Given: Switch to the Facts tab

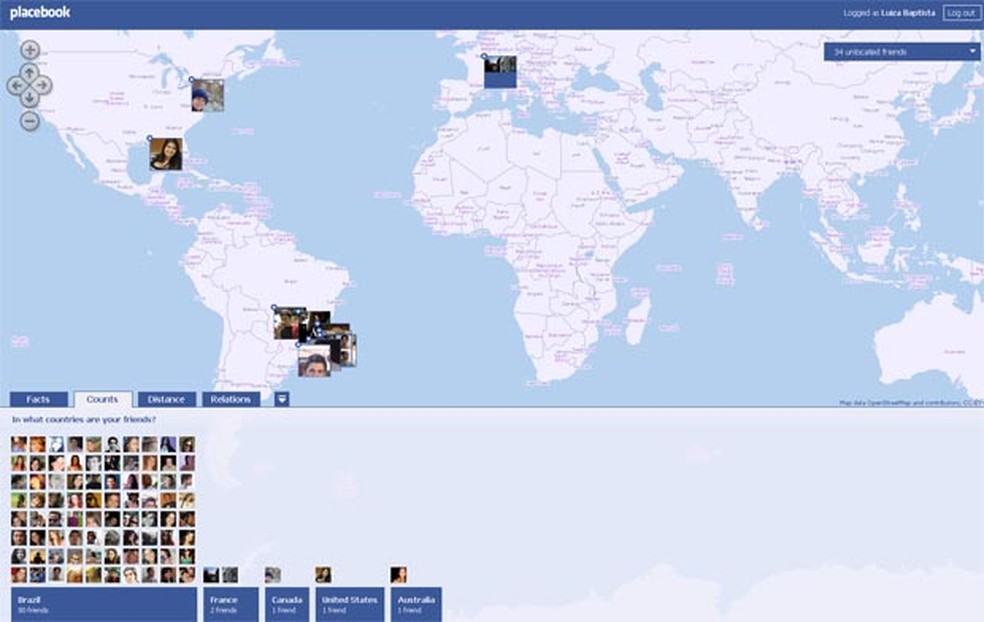Looking at the screenshot, I should point(37,398).
